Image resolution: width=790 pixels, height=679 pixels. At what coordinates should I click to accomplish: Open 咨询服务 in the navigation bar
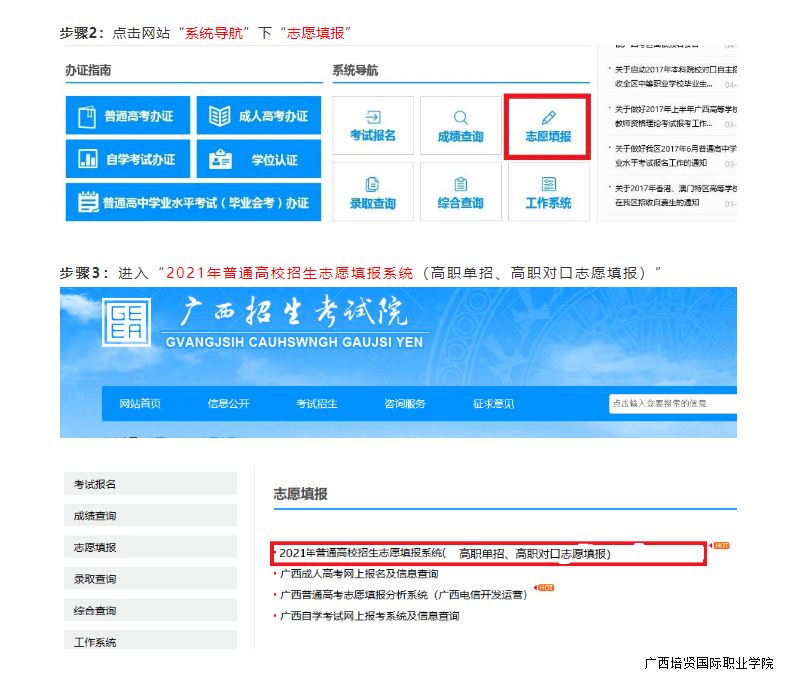[x=405, y=403]
